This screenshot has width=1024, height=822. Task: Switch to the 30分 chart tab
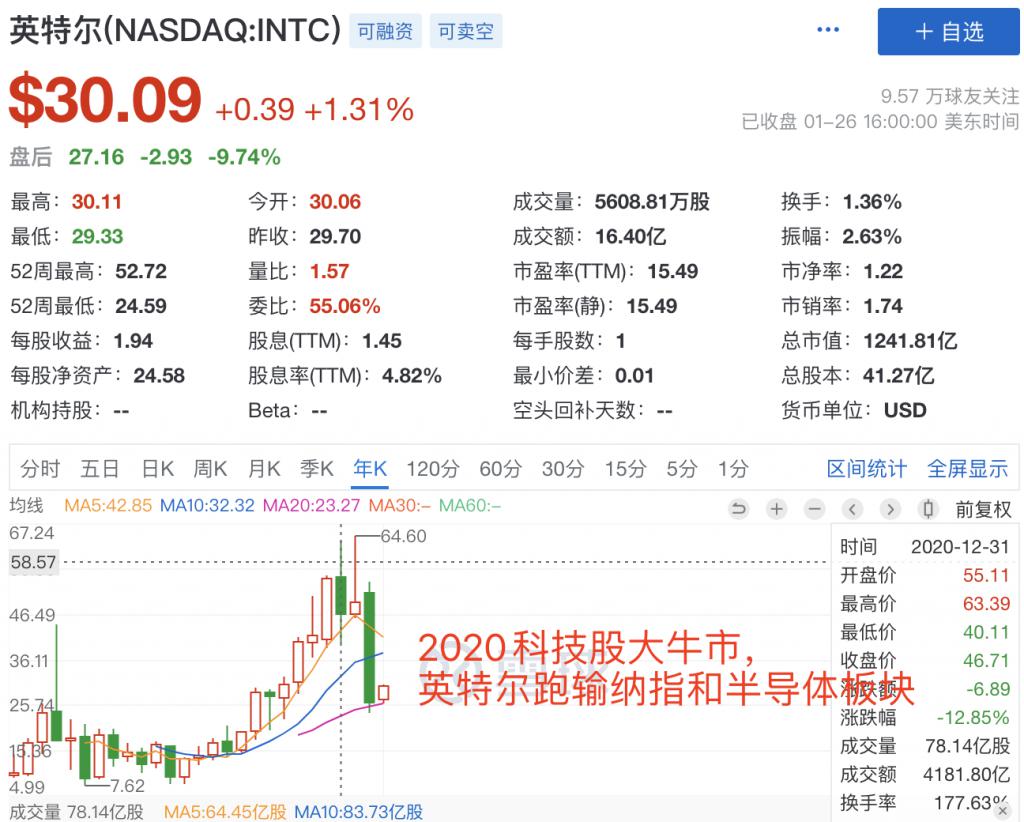pos(563,469)
